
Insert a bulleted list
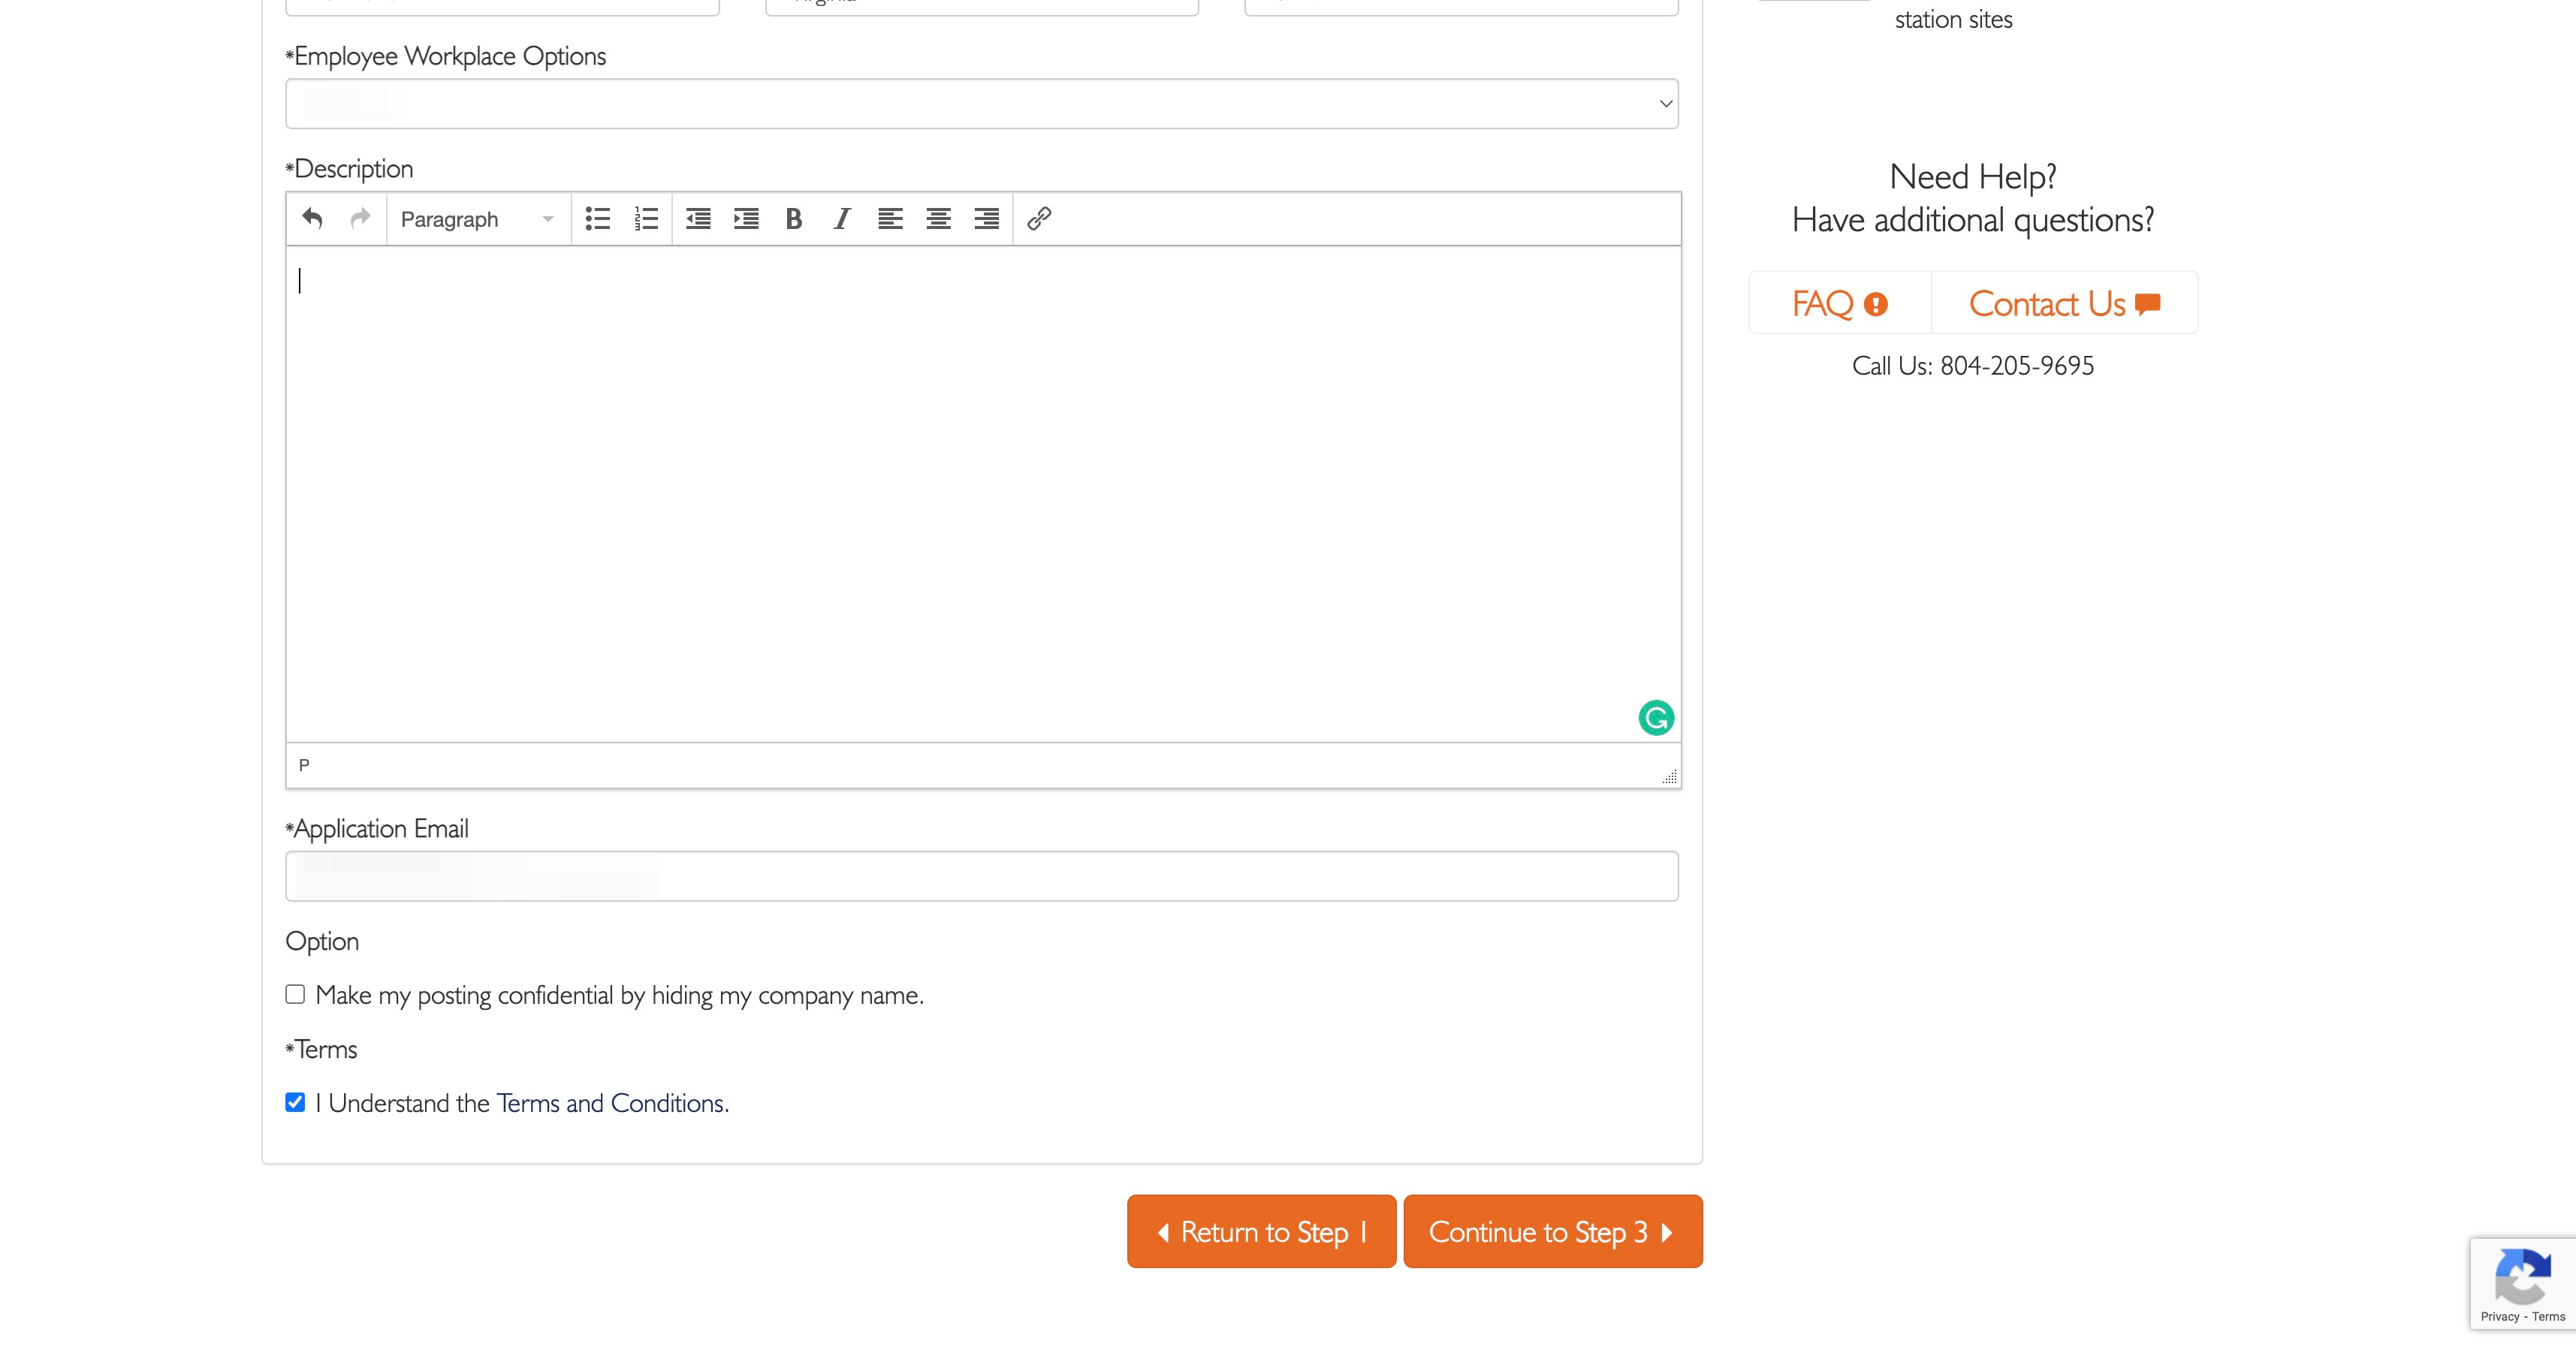(x=598, y=219)
